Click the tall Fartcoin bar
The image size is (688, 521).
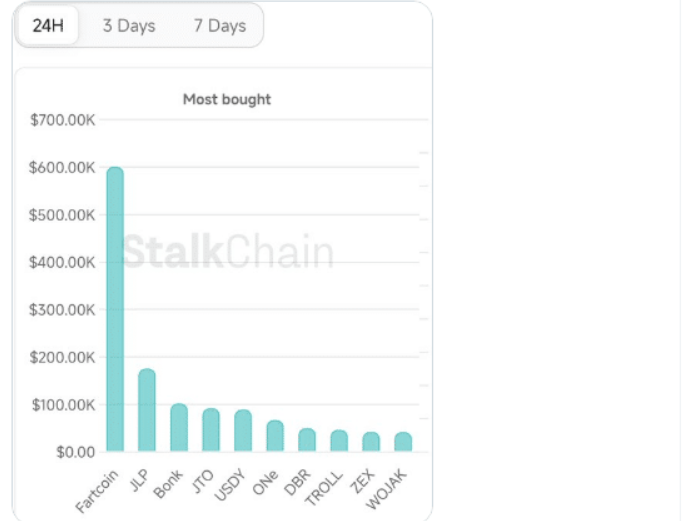115,310
